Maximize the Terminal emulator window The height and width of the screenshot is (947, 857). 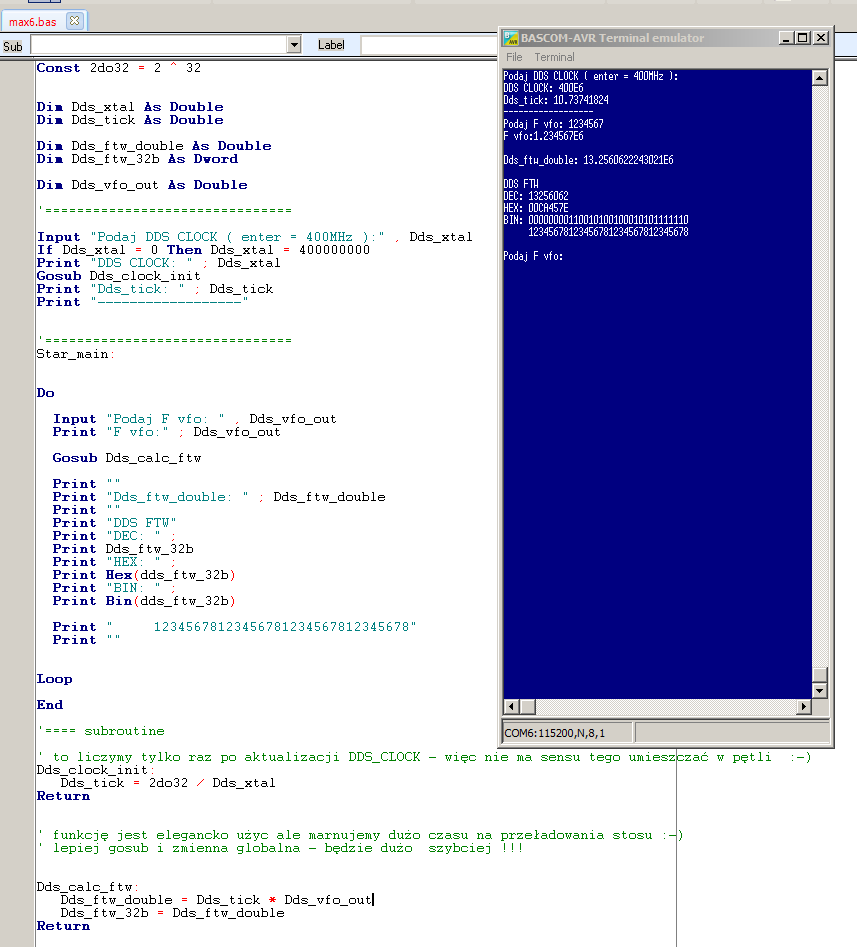[x=803, y=38]
